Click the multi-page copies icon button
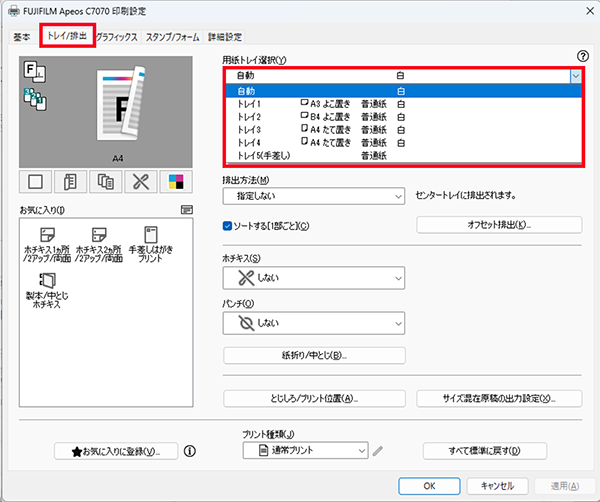 pyautogui.click(x=106, y=182)
